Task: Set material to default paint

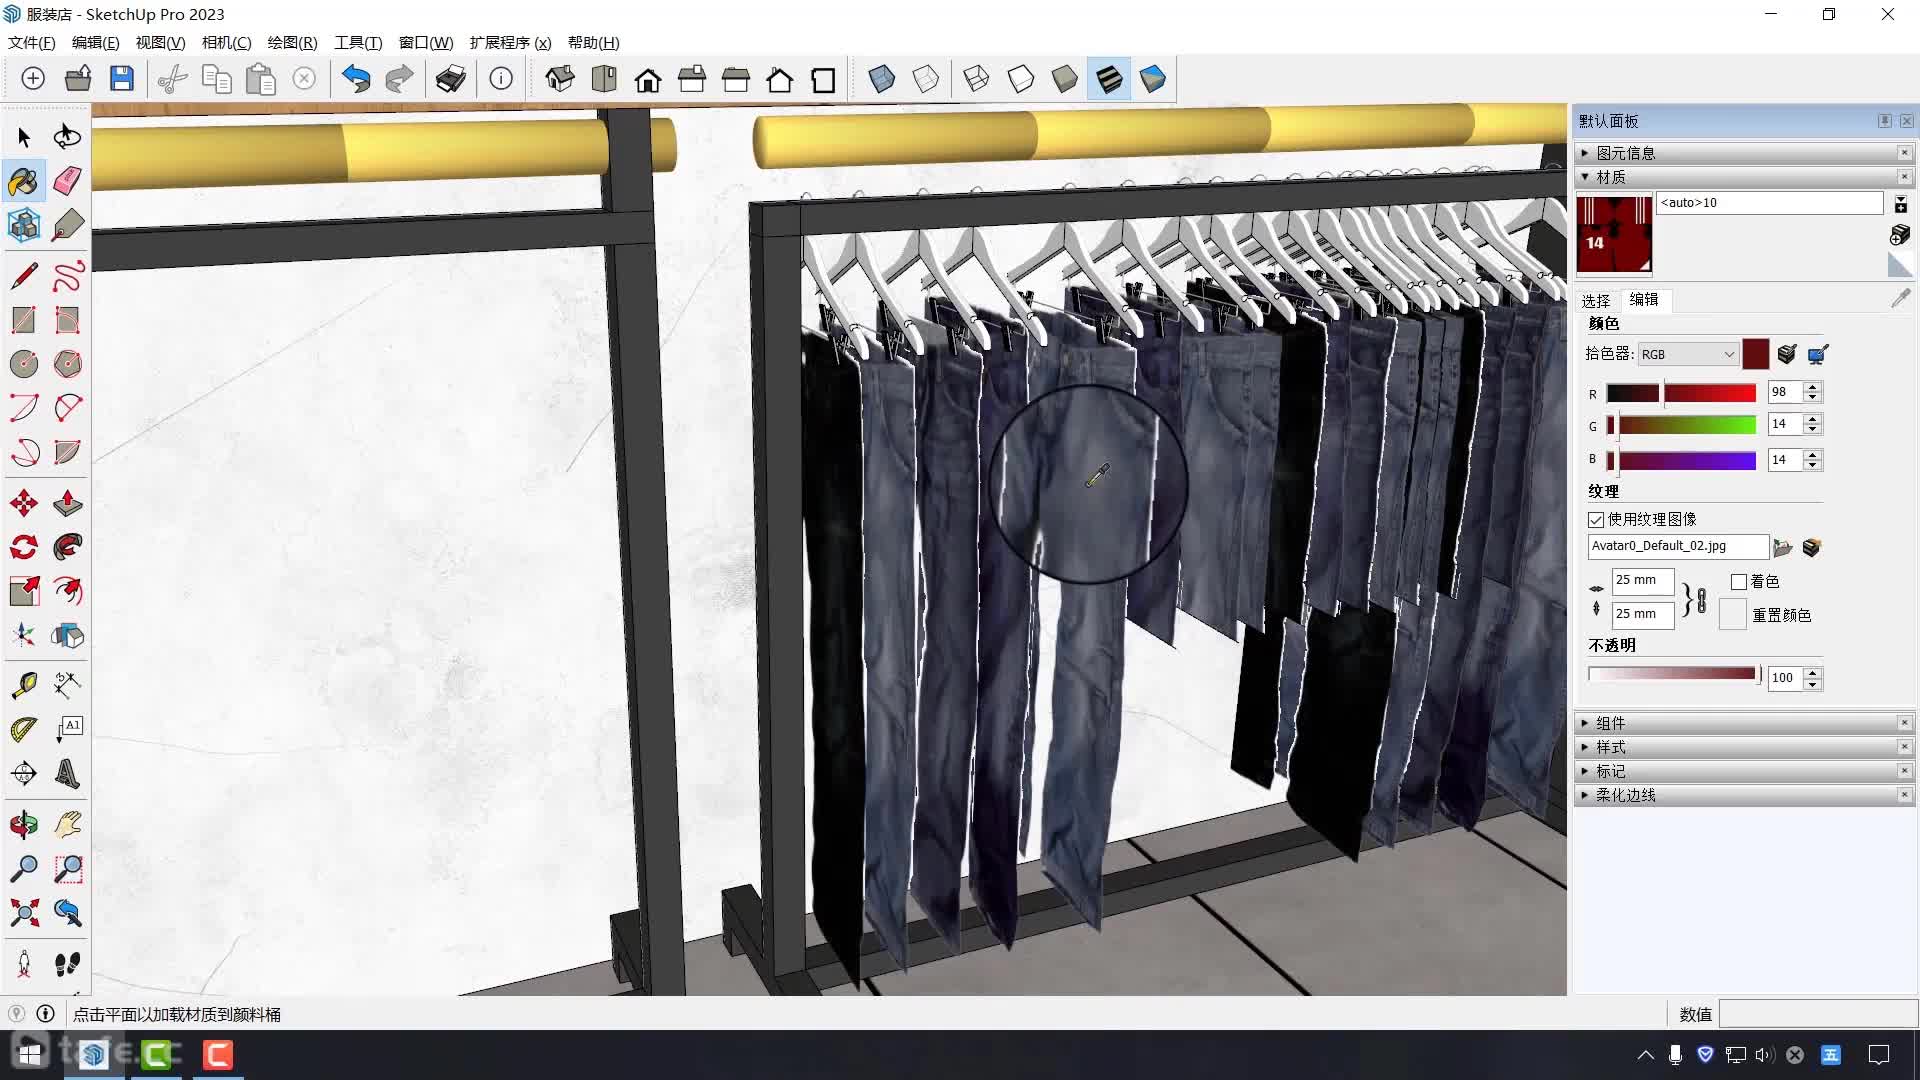Action: (x=1900, y=264)
